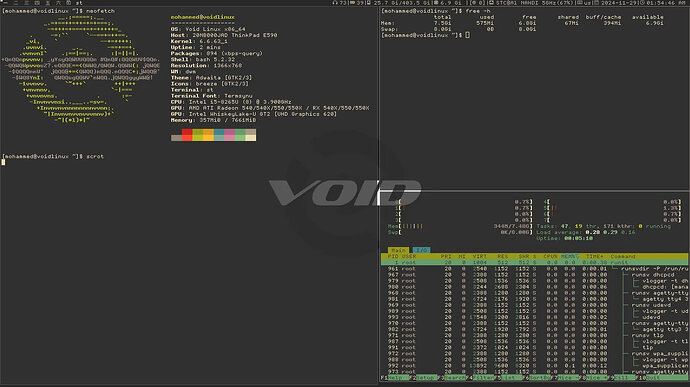Image resolution: width=690 pixels, height=387 pixels.
Task: Sort htop by the RES column header
Action: click(x=503, y=256)
